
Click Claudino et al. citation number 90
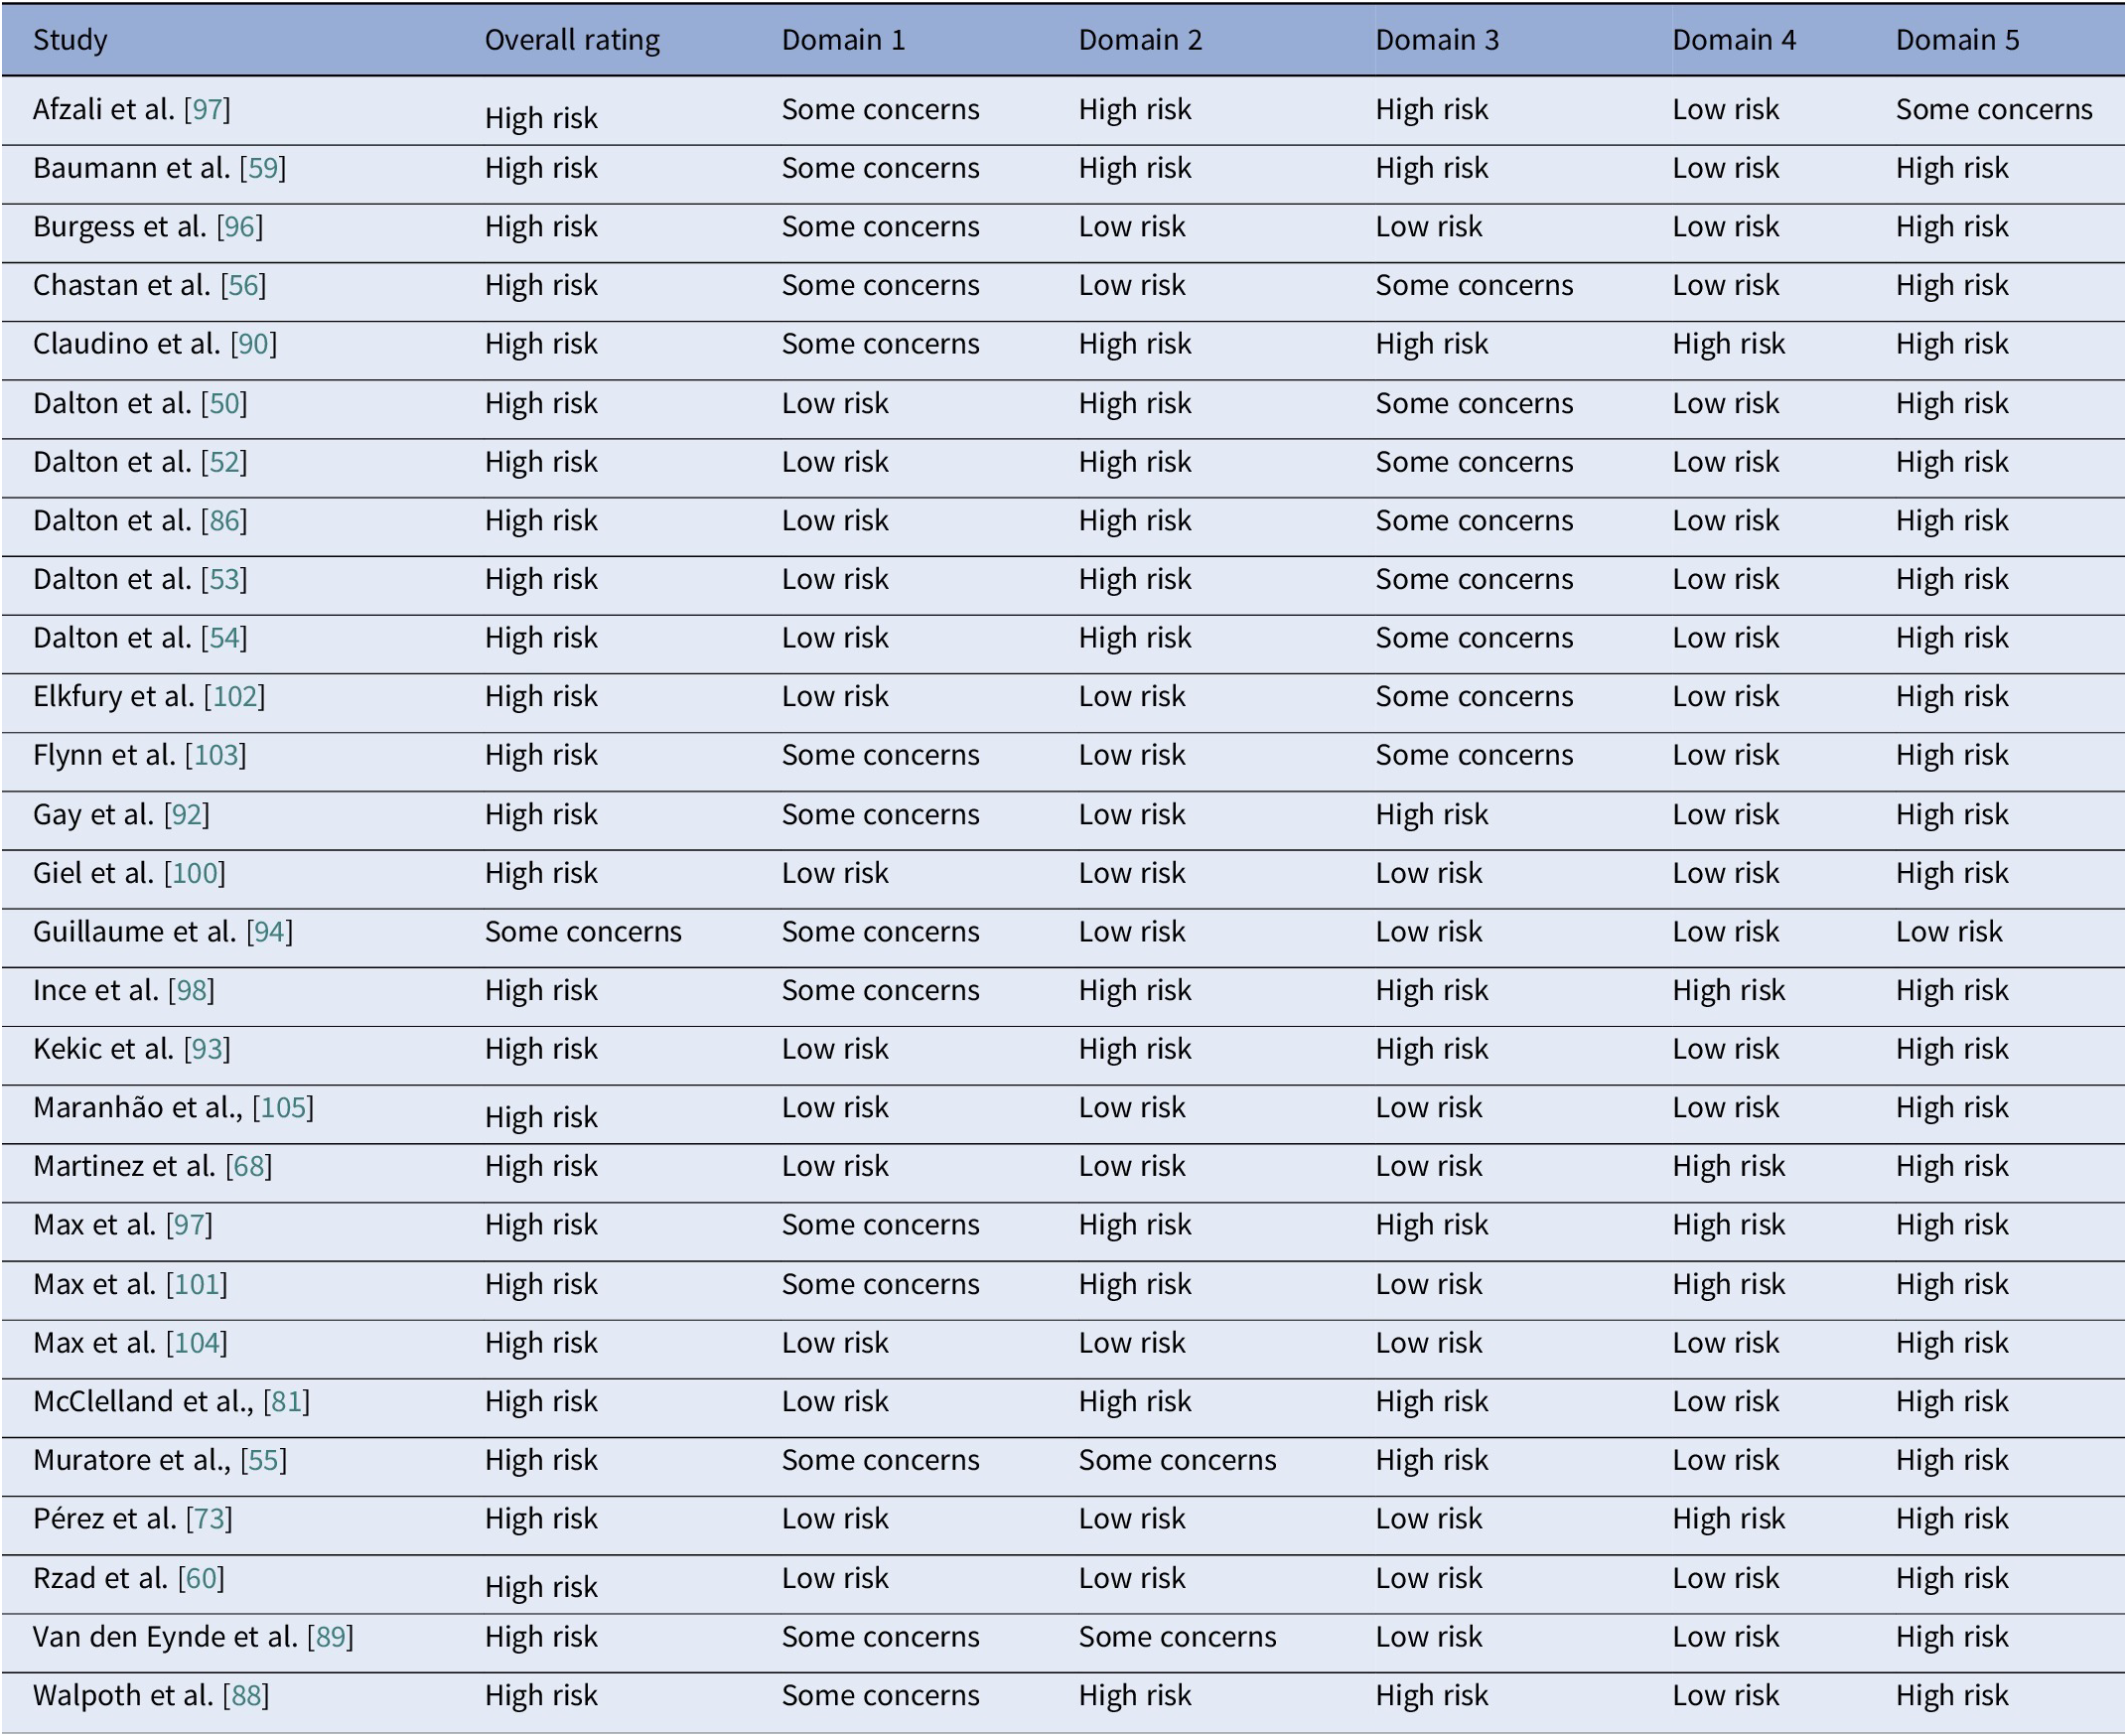point(253,344)
